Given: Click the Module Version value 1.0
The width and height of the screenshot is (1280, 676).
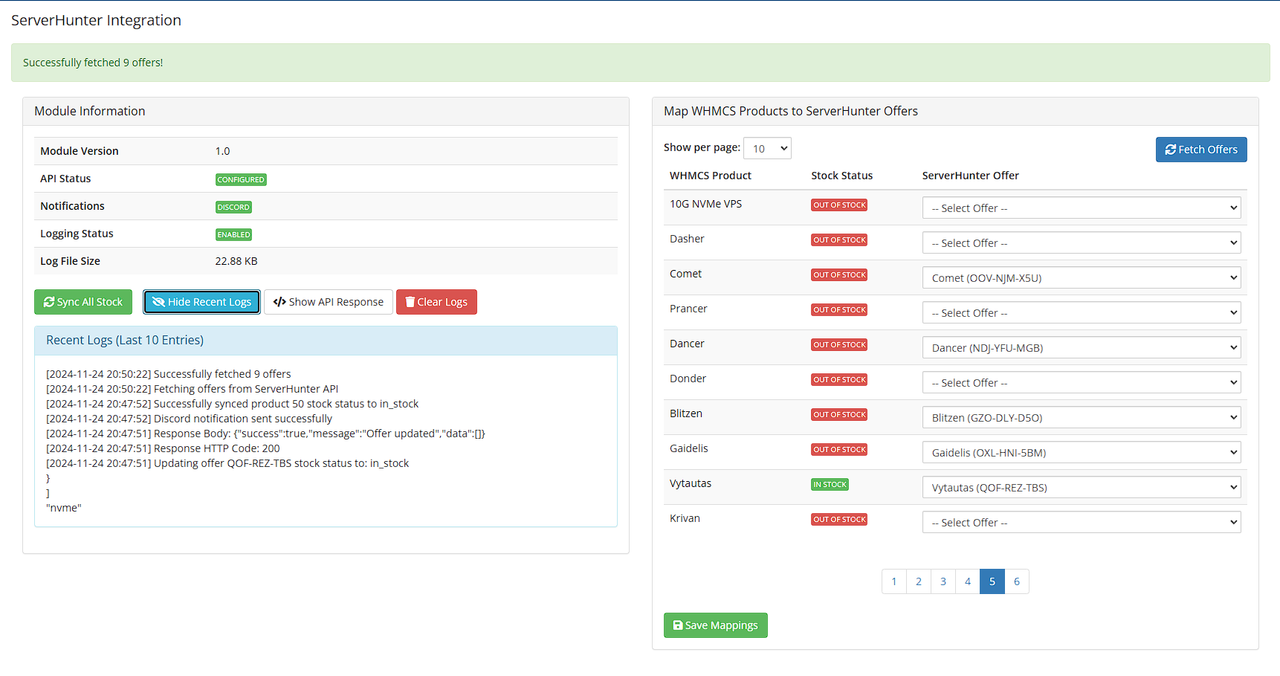Looking at the screenshot, I should [222, 151].
